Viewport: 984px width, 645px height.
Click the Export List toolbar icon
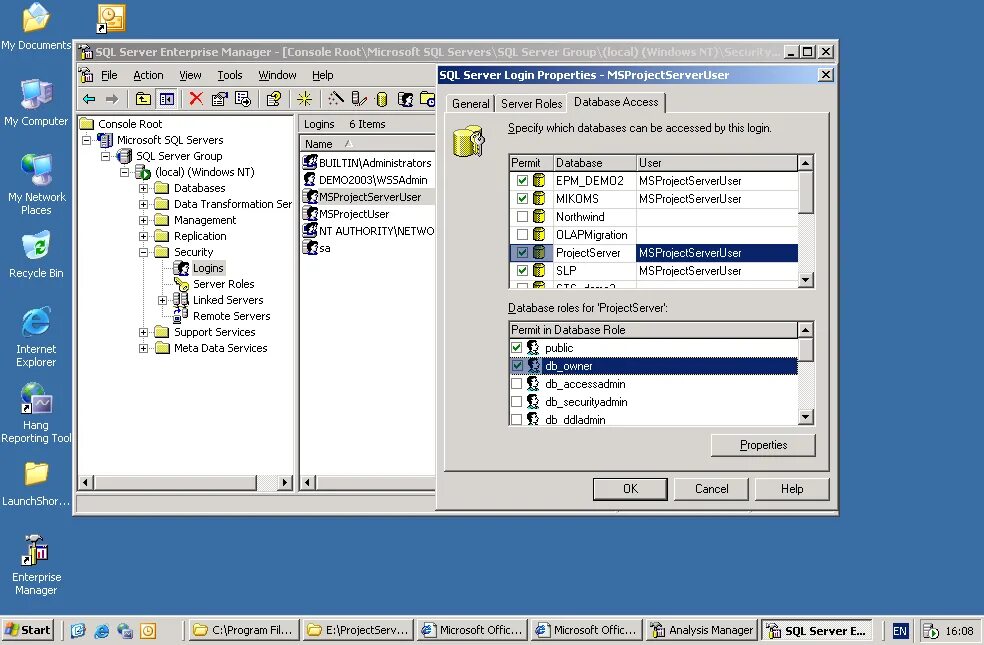tap(242, 99)
